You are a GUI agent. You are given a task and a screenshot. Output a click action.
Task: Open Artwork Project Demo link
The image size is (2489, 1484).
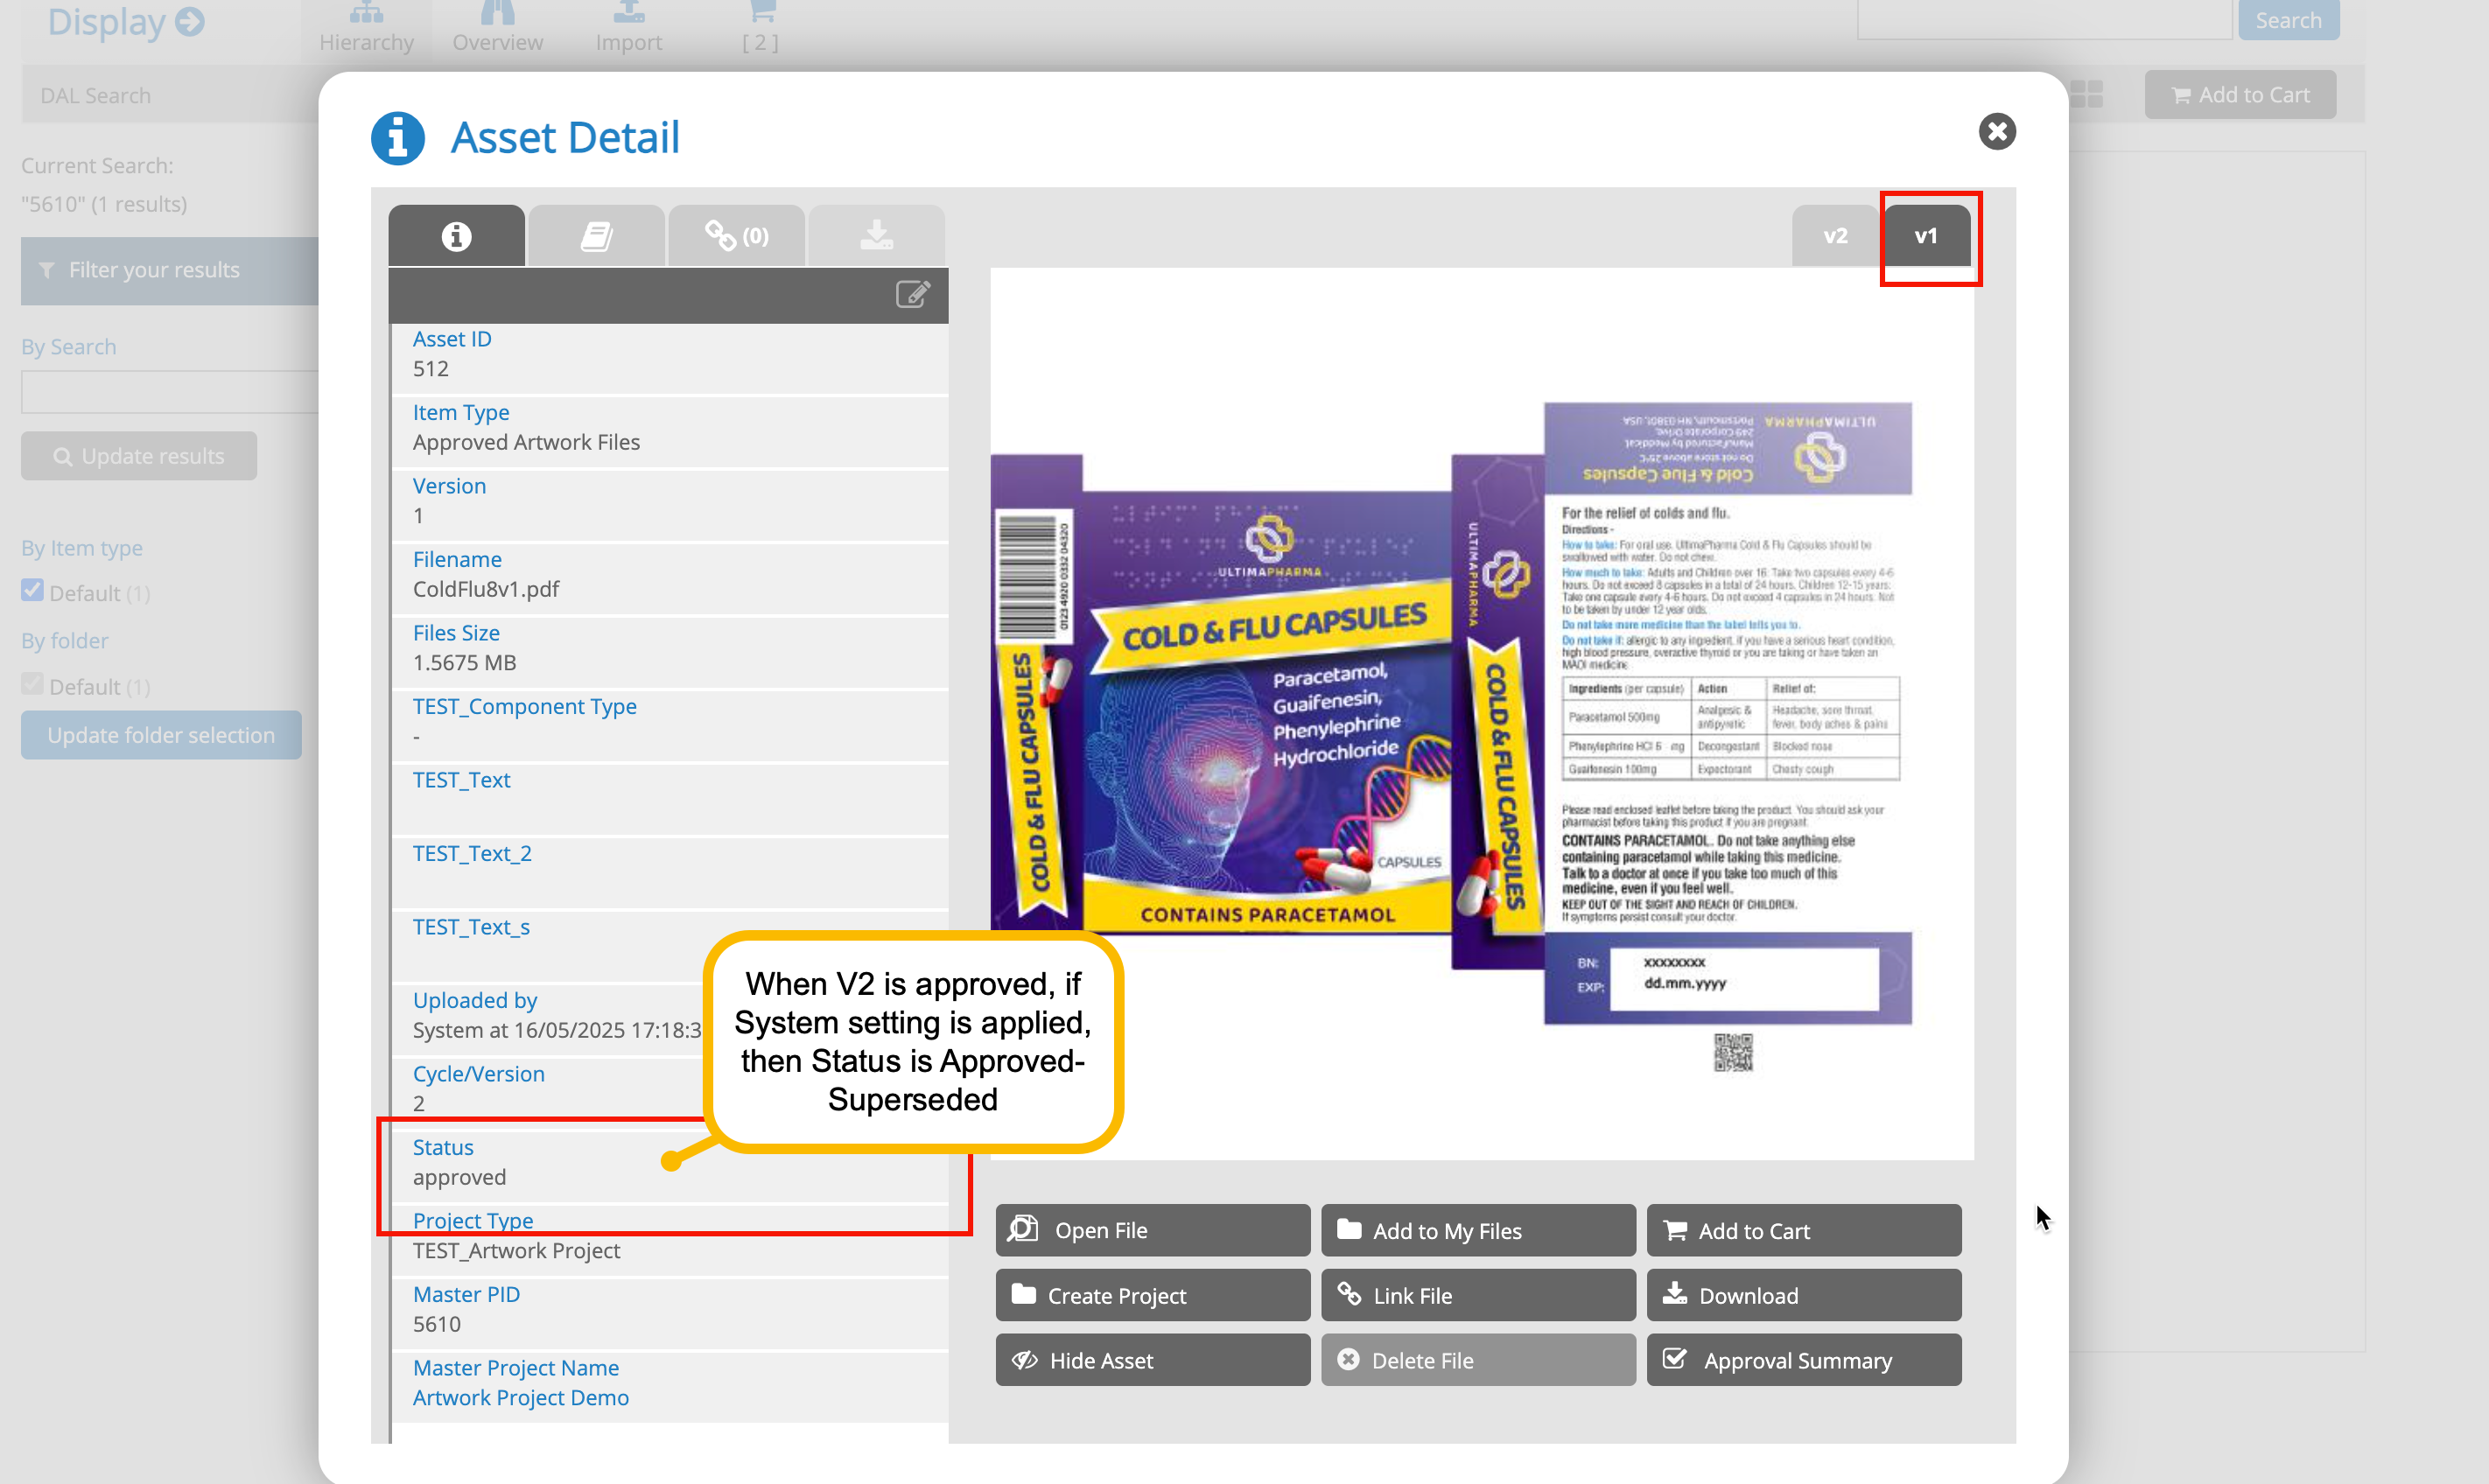tap(520, 1397)
